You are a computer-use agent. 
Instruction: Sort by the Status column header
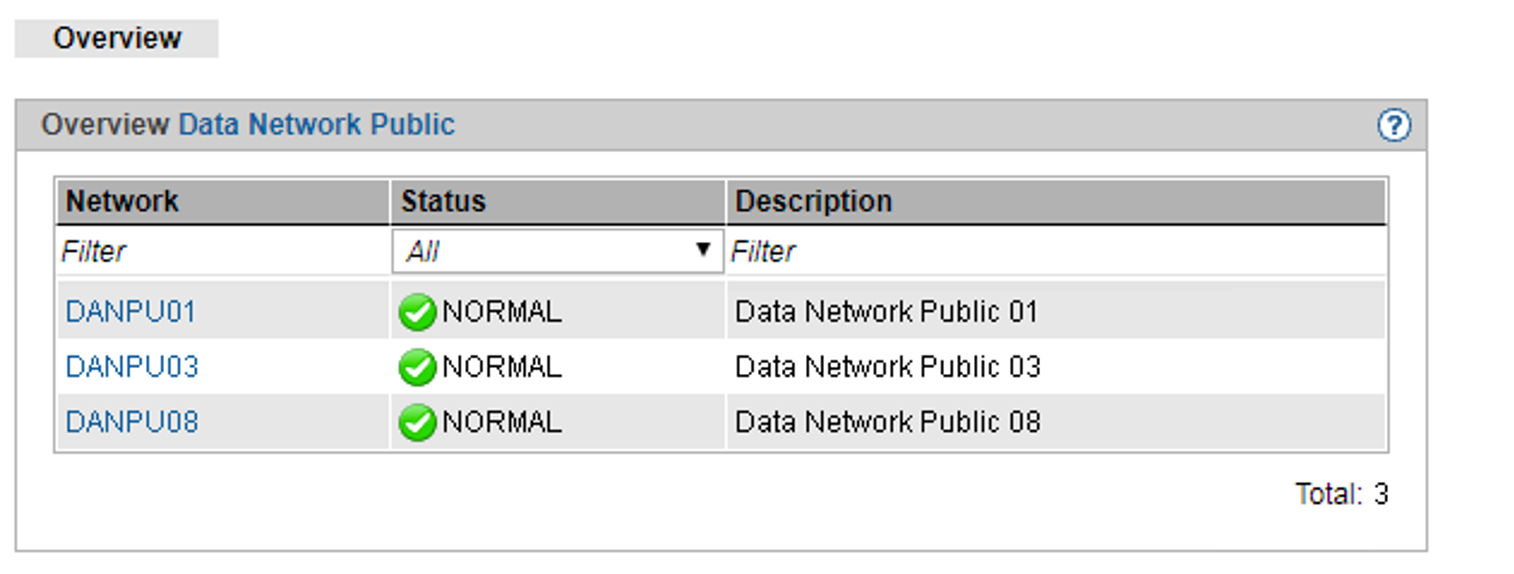[x=557, y=202]
